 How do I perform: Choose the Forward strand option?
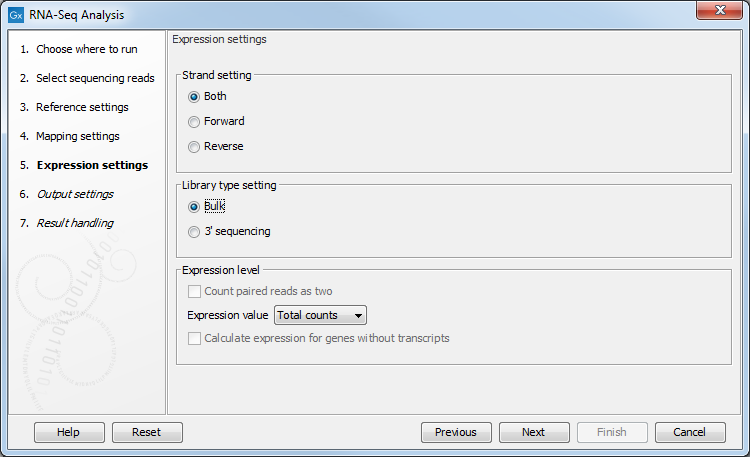194,122
